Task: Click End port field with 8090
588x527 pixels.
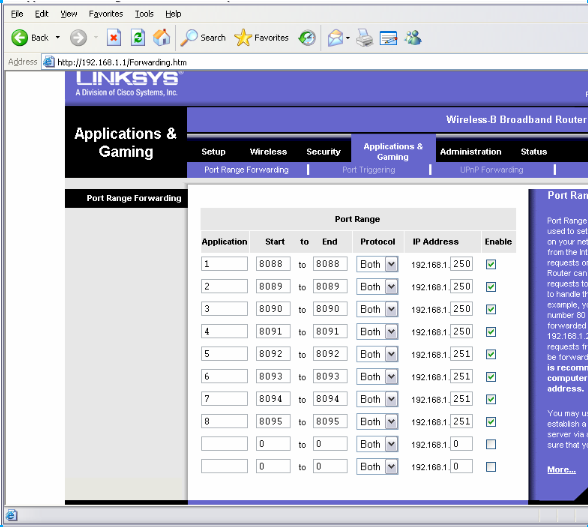Action: point(330,309)
